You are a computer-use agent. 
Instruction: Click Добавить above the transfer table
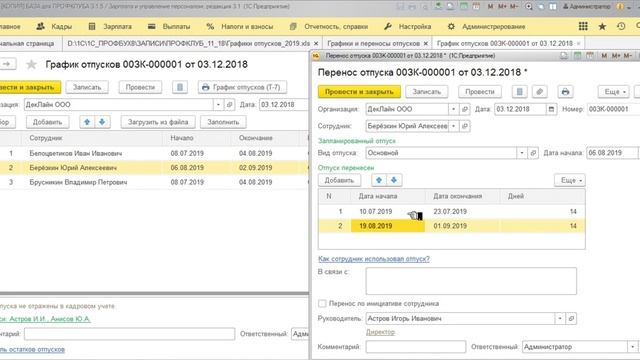pos(339,180)
